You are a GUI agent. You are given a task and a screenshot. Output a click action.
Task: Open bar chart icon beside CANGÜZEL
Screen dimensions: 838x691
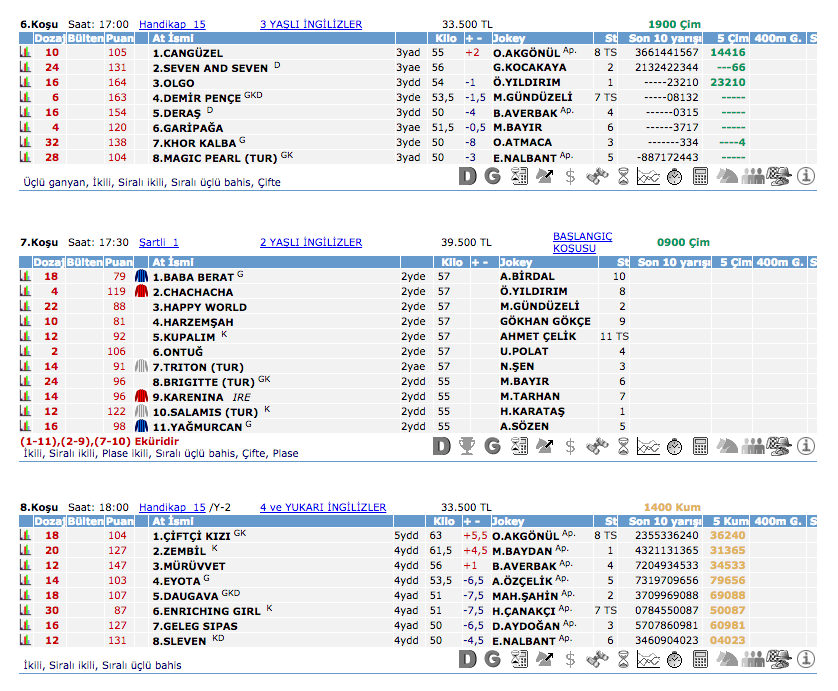pyautogui.click(x=25, y=52)
